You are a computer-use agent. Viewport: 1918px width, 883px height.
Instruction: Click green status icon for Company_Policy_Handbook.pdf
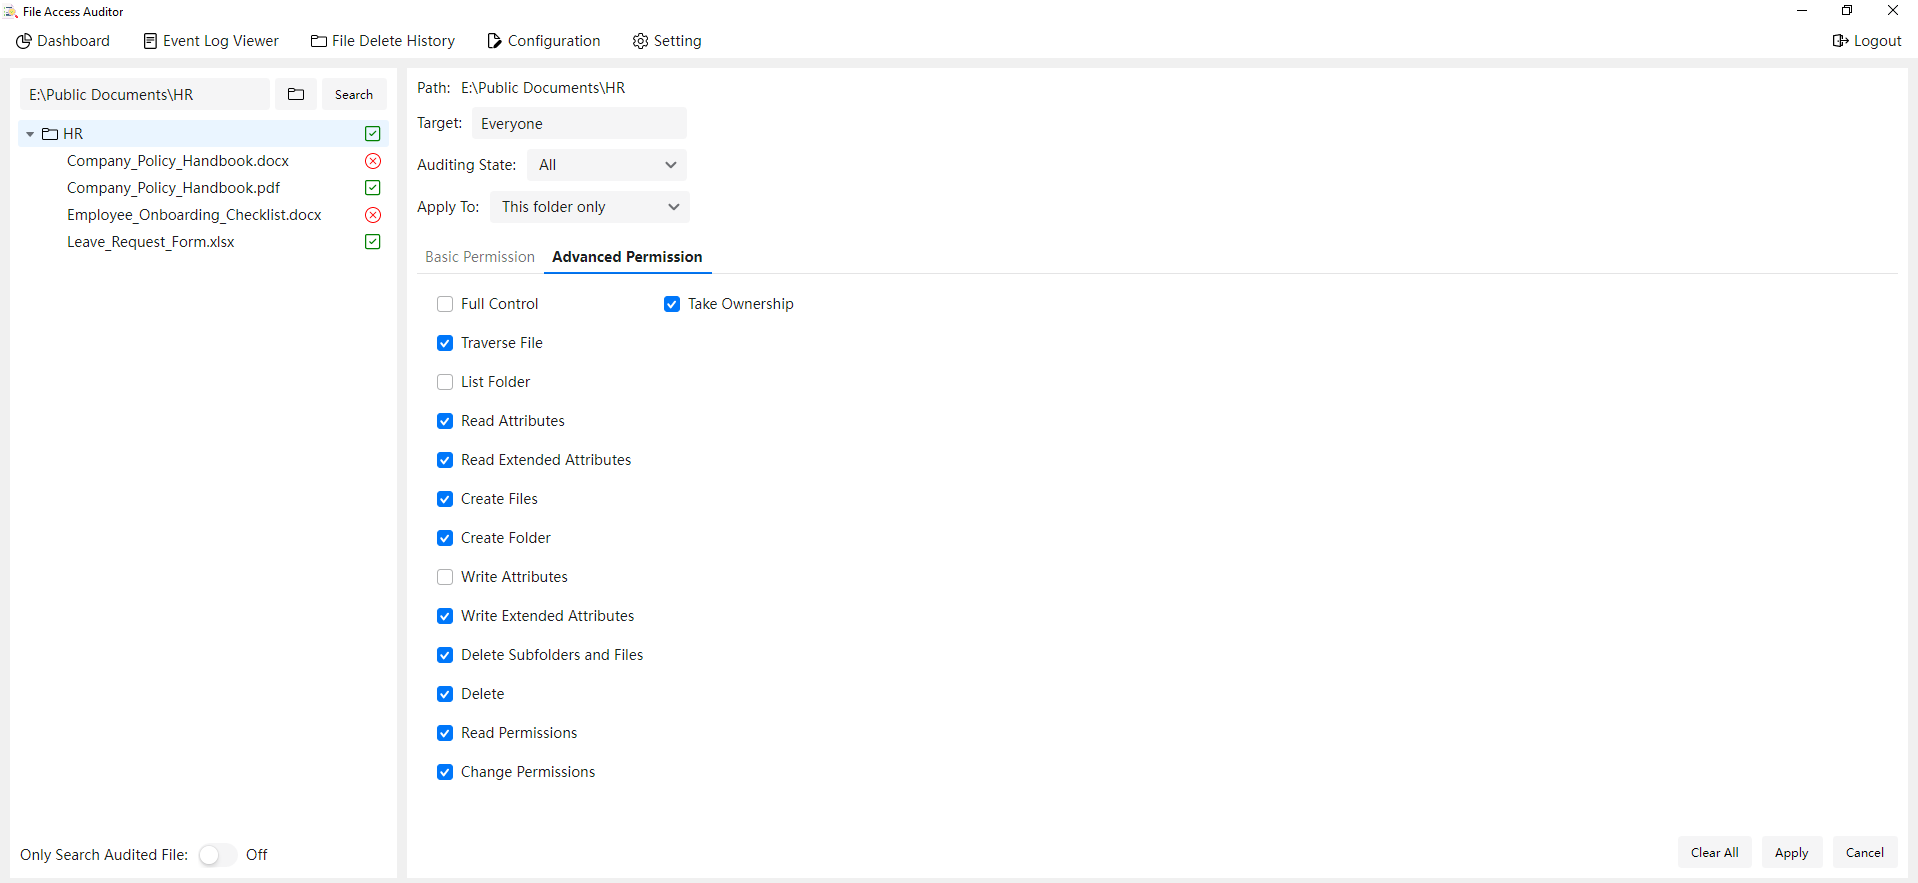point(373,188)
